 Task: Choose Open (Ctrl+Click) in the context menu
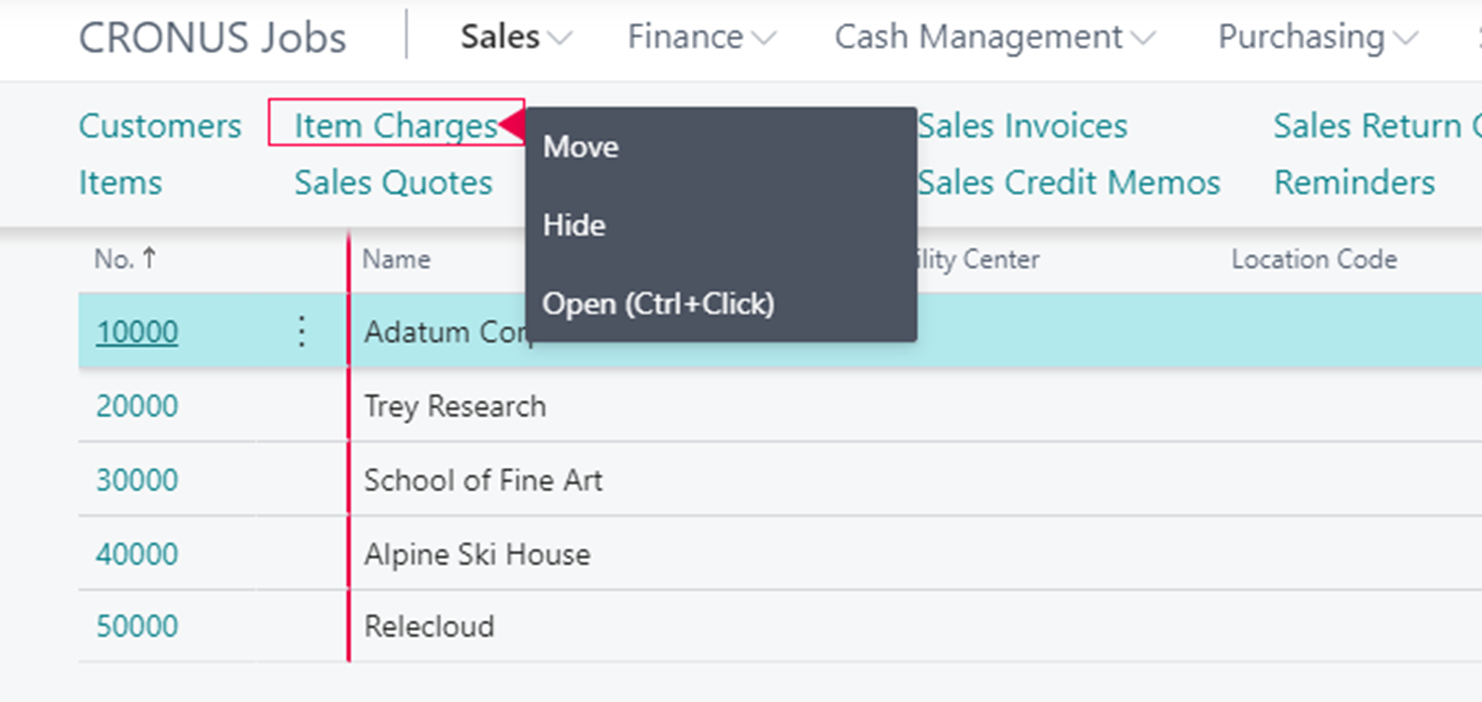(x=658, y=303)
